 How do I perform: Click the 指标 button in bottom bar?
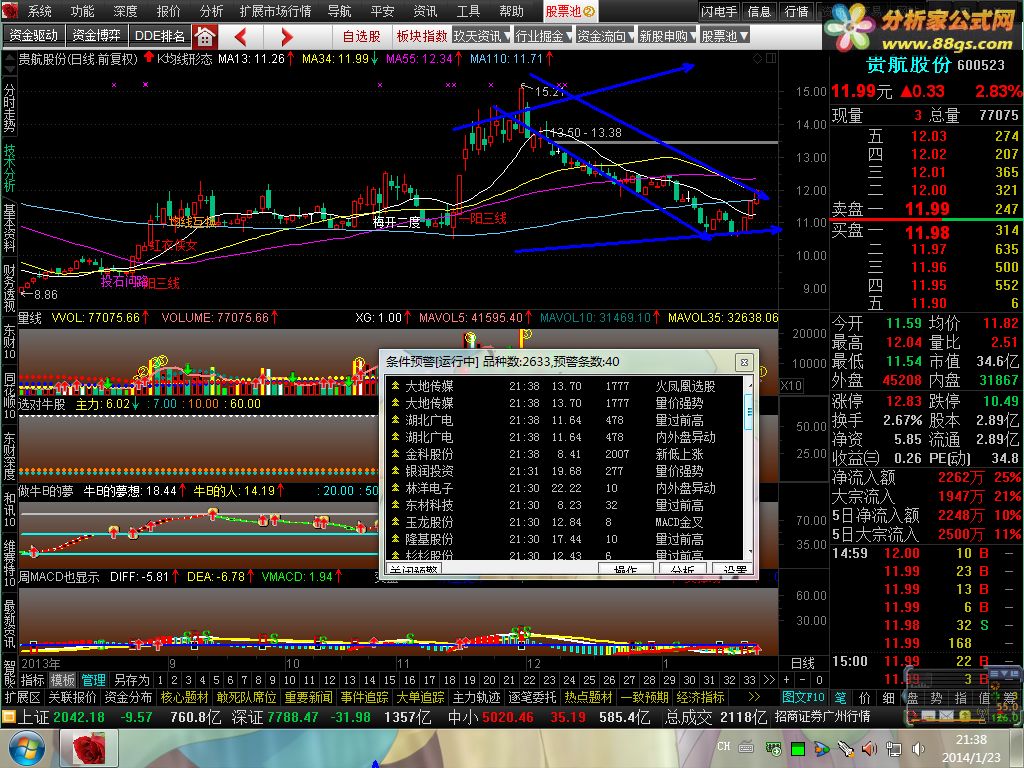point(33,680)
